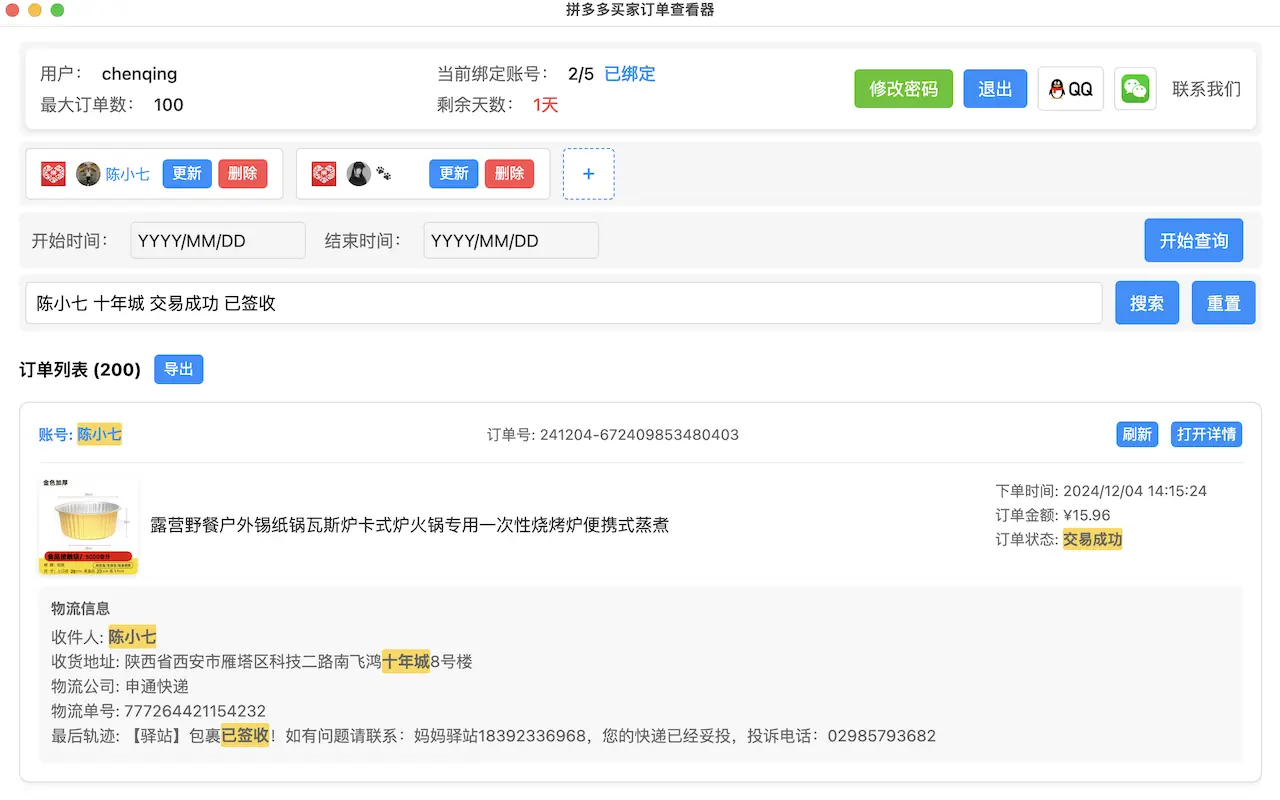
Task: Click the tracking number 777264421154232
Action: coord(195,711)
